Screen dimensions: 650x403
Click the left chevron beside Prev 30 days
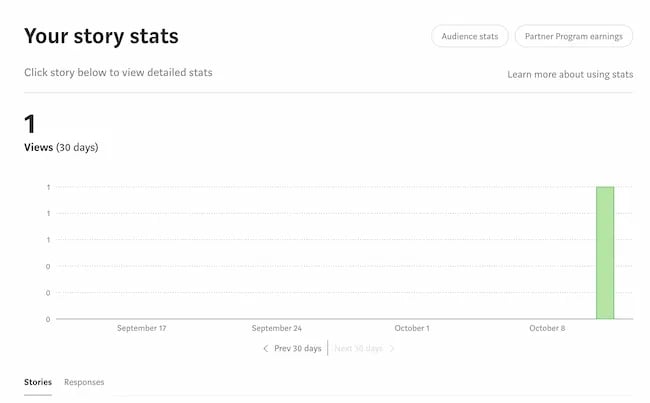click(x=266, y=349)
